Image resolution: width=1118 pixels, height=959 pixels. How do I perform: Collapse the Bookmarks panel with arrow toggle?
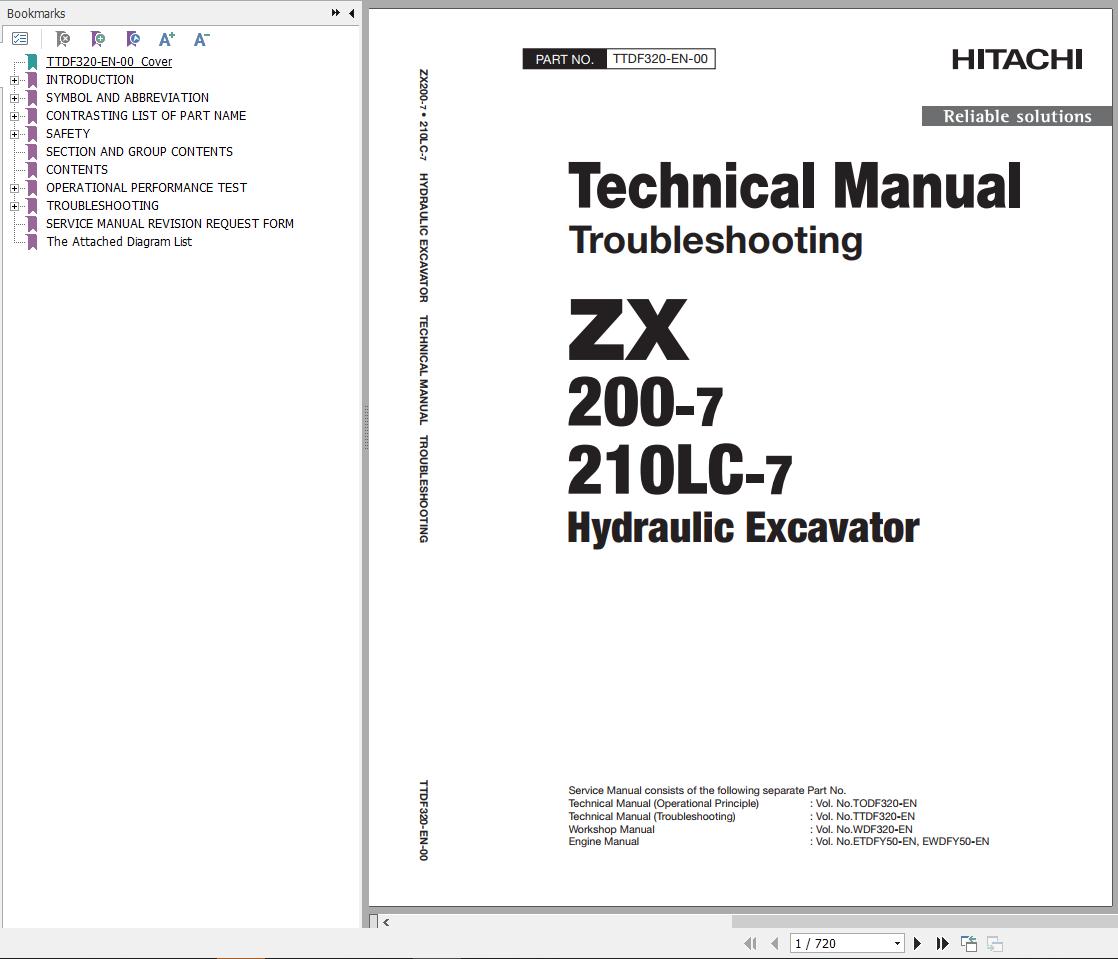349,13
